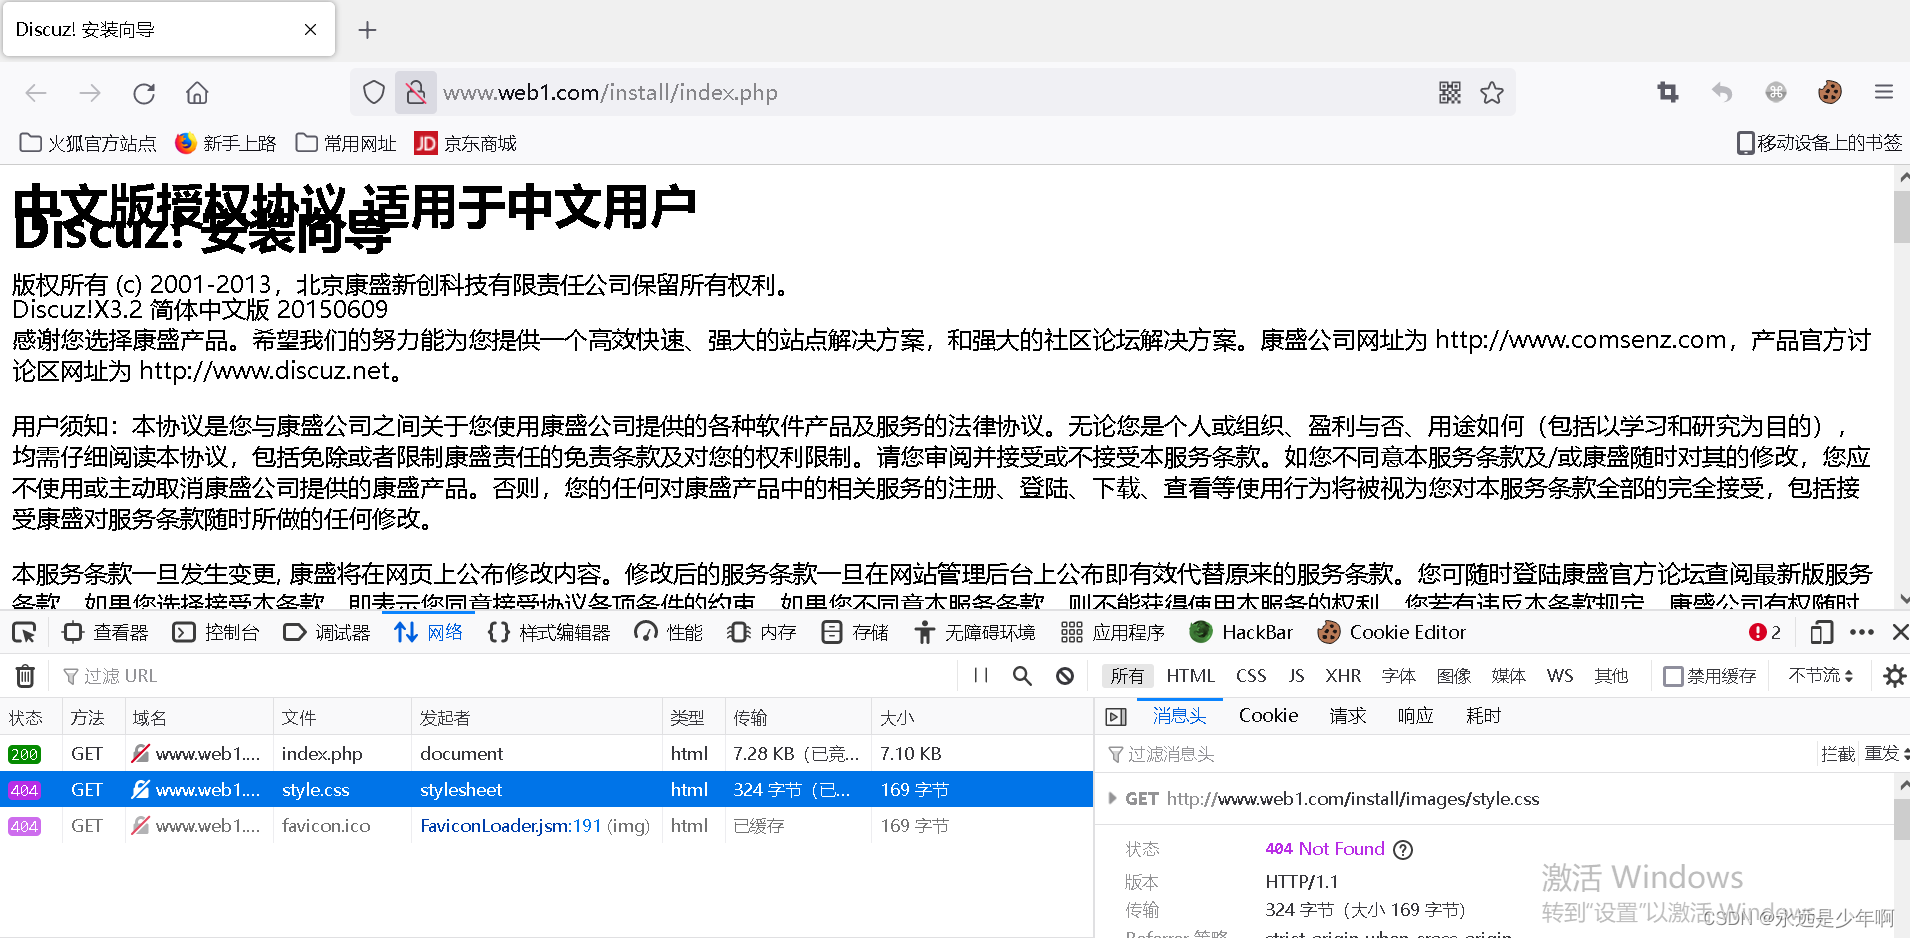Image resolution: width=1910 pixels, height=938 pixels.
Task: Open 新手上路 bookmark
Action: click(225, 143)
